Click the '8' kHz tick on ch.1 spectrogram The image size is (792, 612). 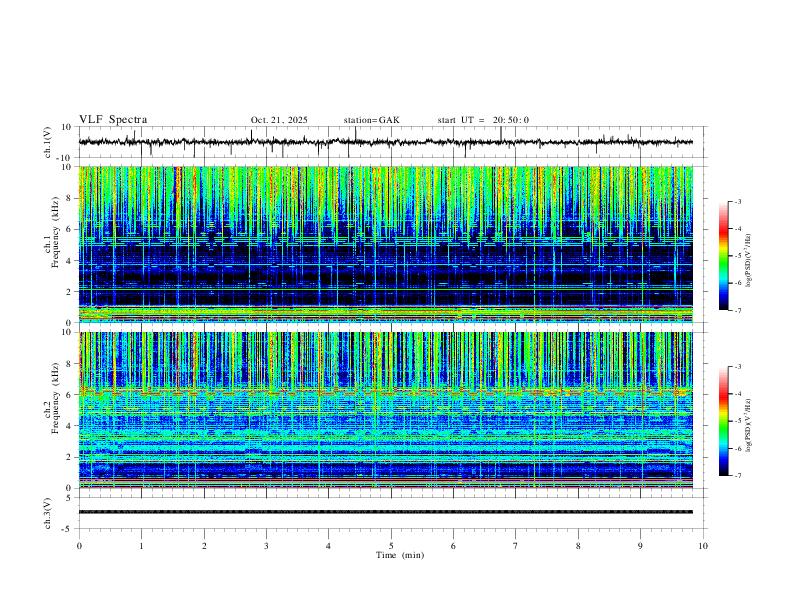70,198
